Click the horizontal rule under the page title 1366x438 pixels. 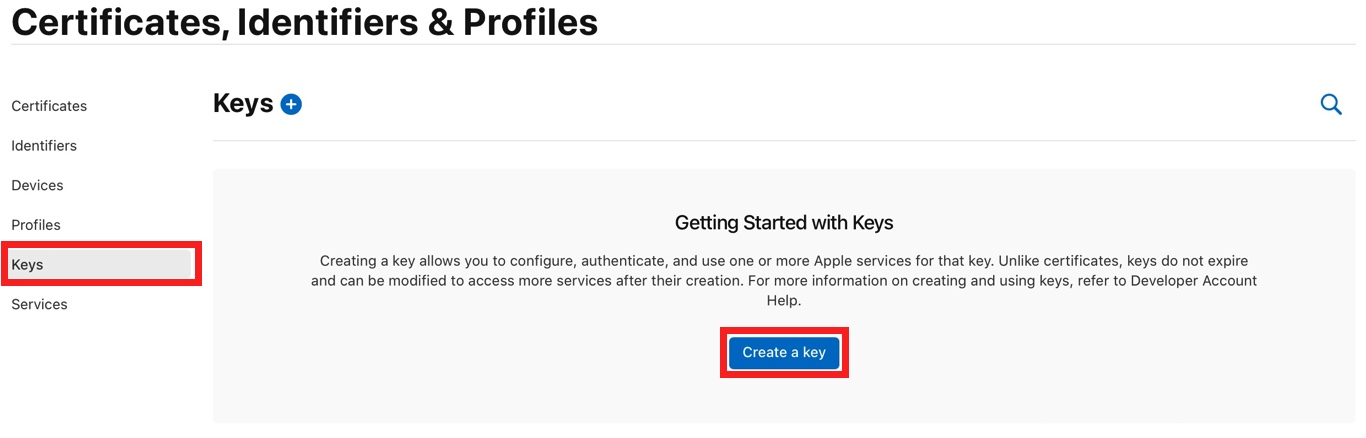(683, 44)
